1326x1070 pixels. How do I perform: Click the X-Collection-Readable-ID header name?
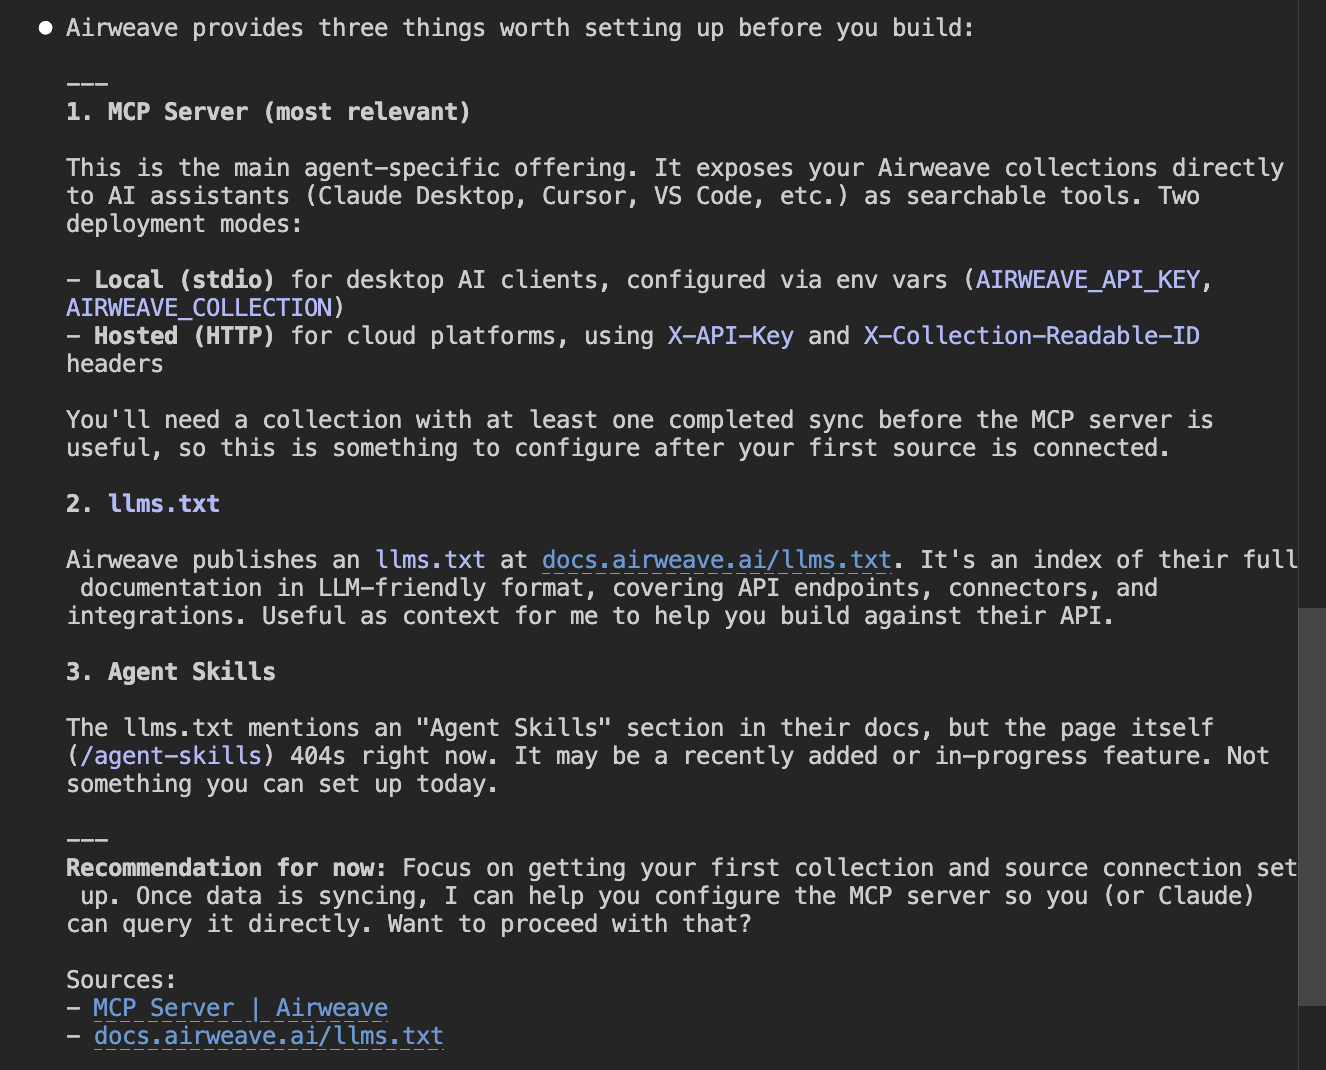1031,336
